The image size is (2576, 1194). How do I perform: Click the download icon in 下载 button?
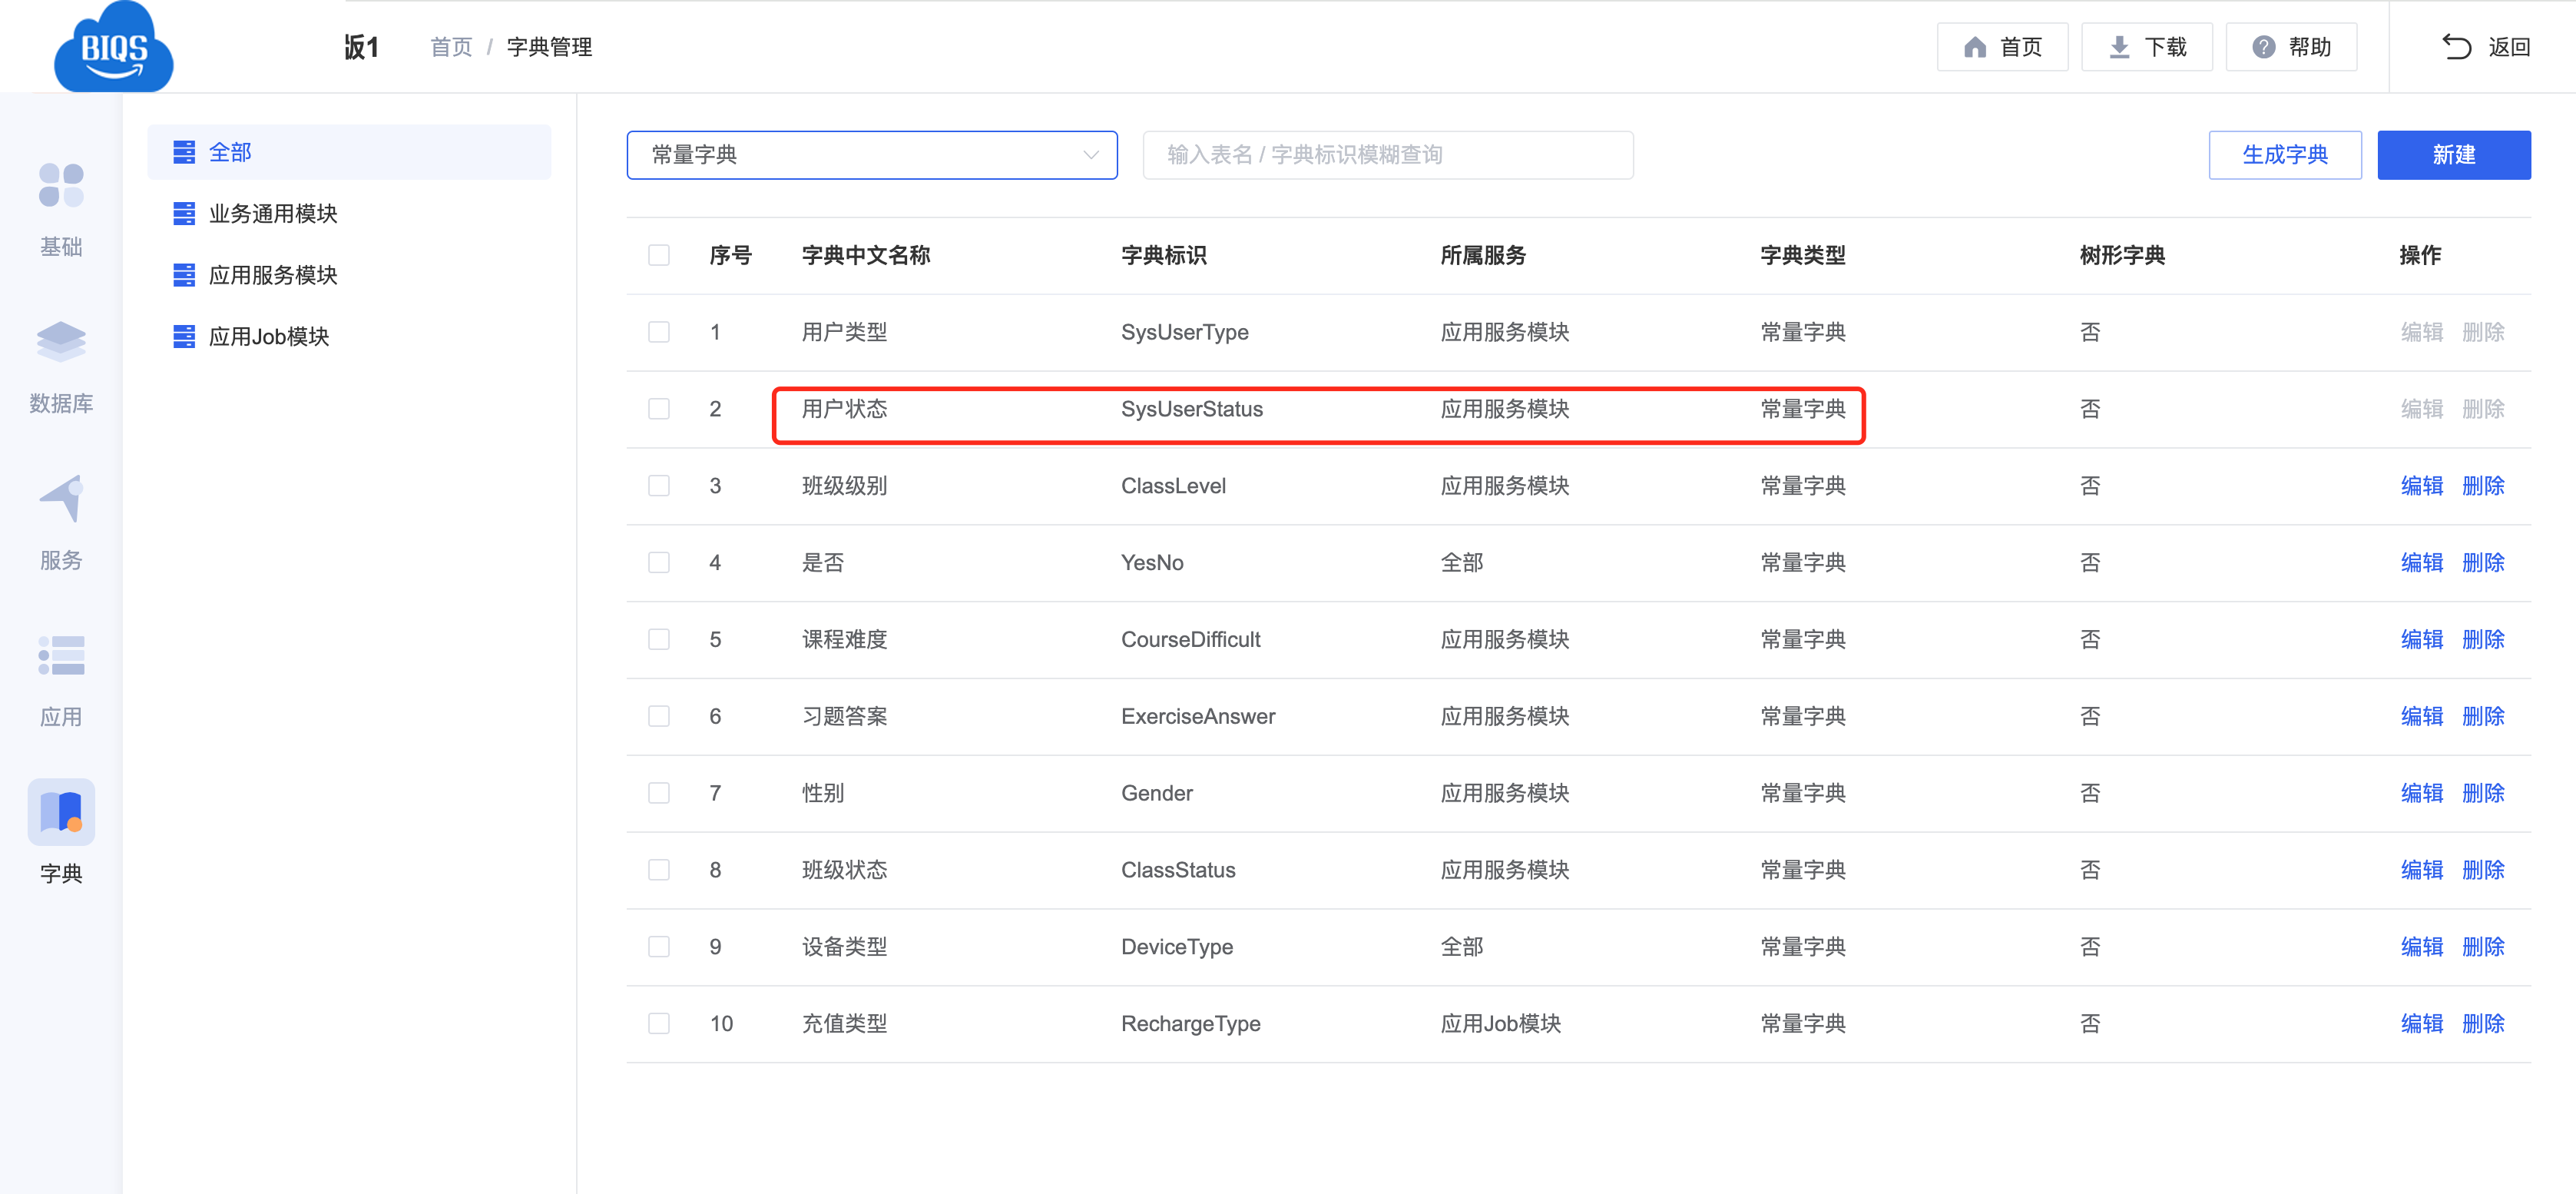[x=2119, y=47]
